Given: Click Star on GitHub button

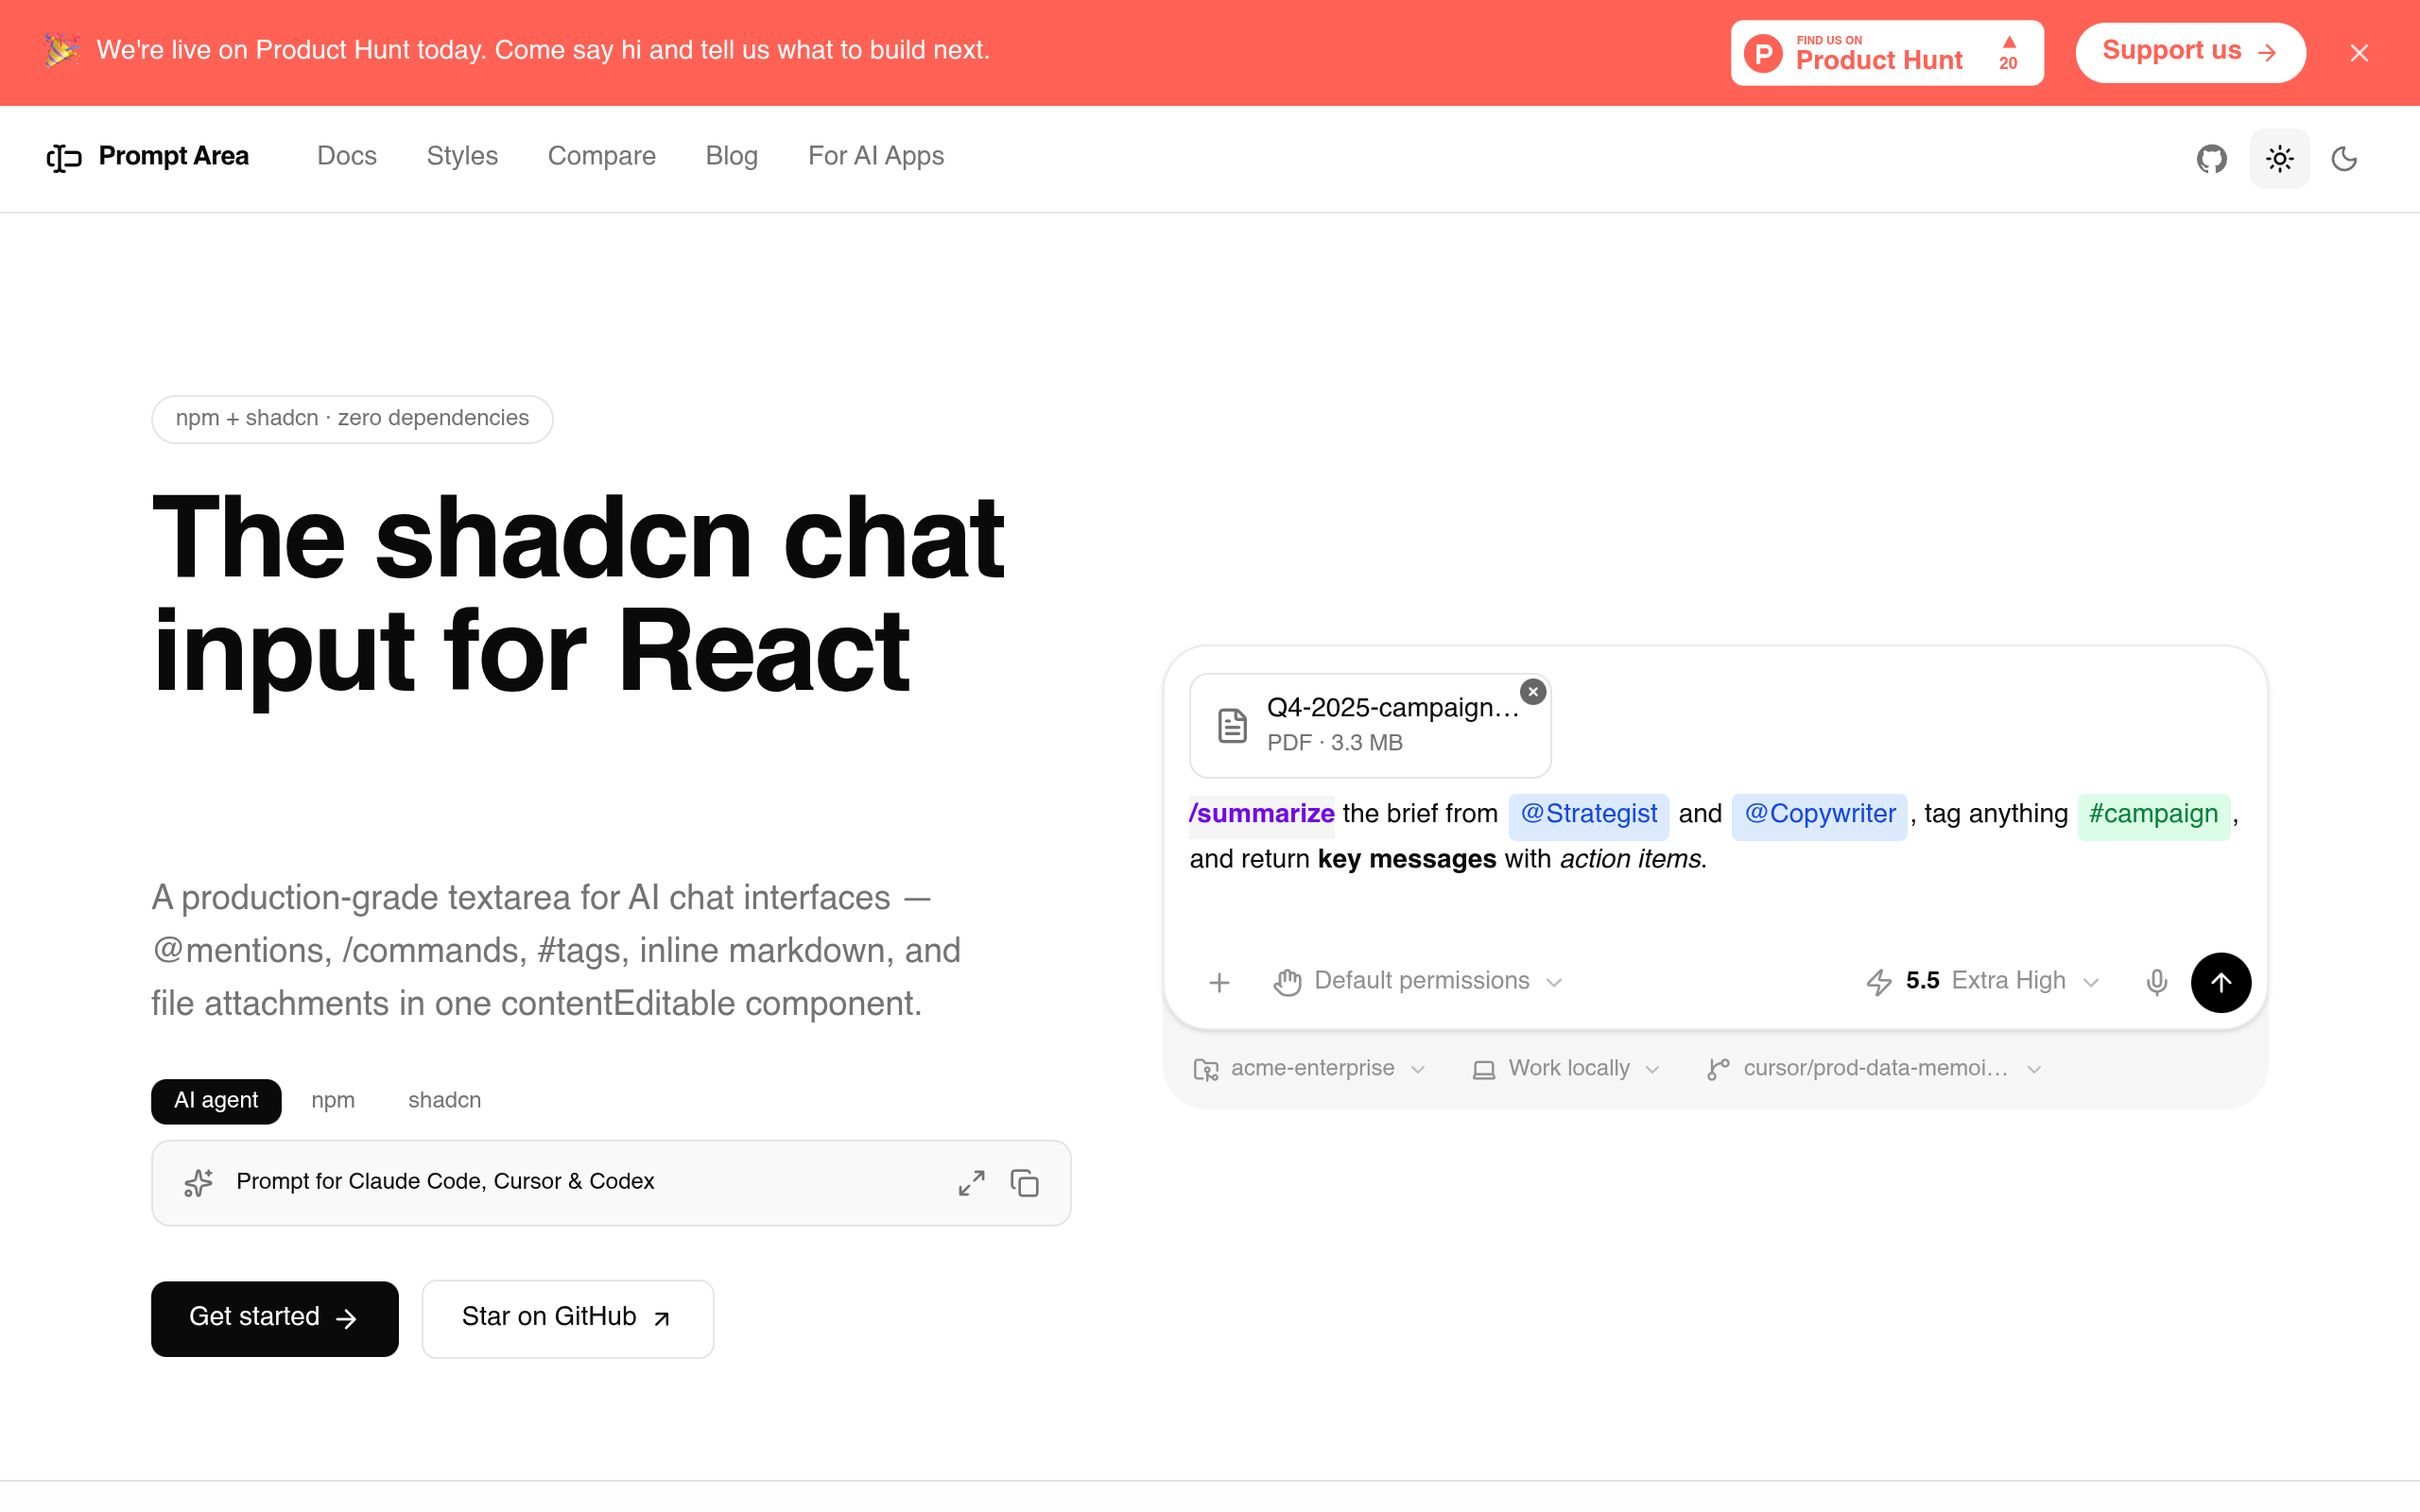Looking at the screenshot, I should tap(567, 1318).
